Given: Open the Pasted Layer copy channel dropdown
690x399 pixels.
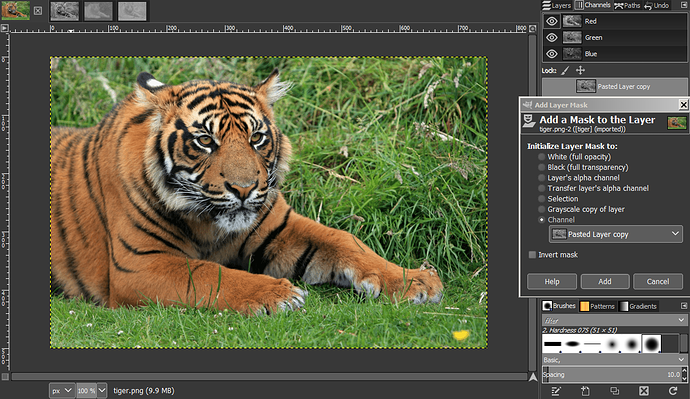Looking at the screenshot, I should (x=616, y=234).
